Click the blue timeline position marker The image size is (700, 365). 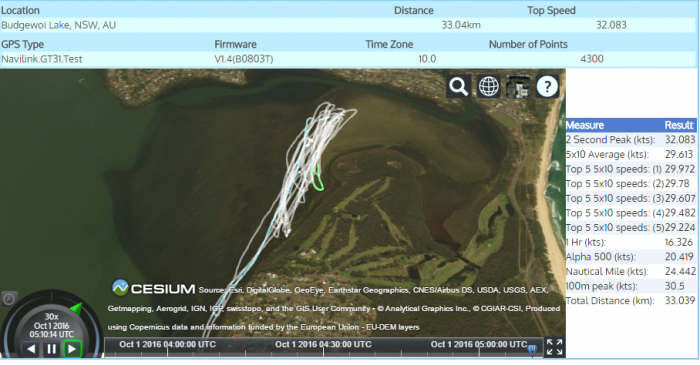[532, 350]
